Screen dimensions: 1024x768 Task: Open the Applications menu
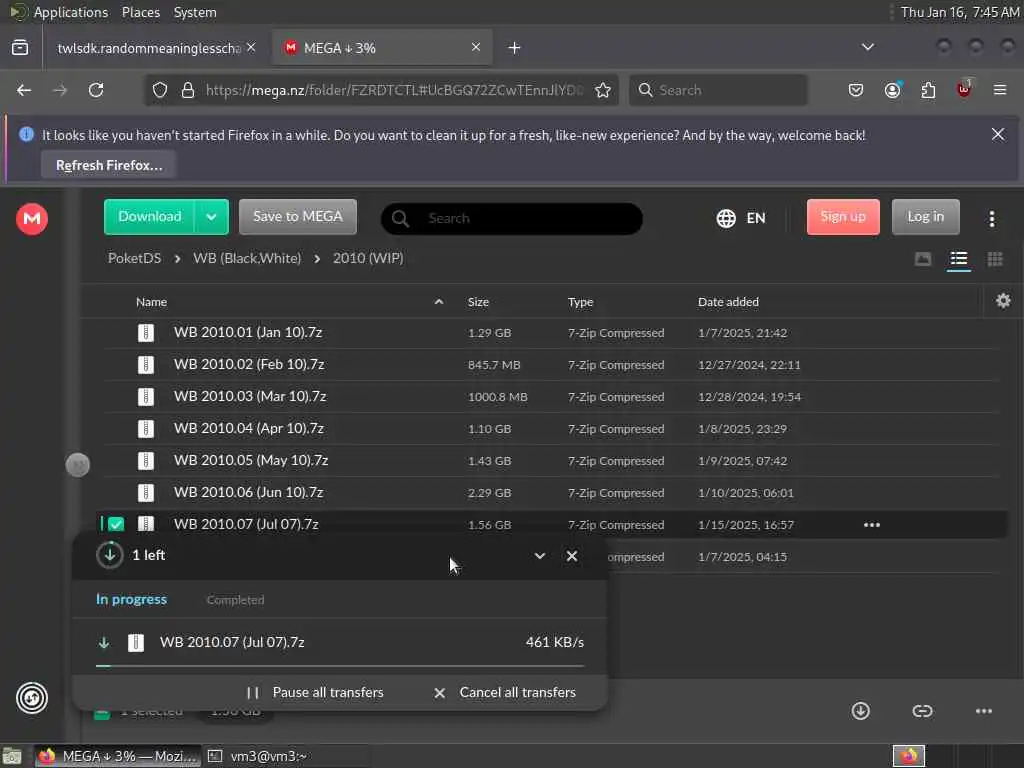(71, 12)
